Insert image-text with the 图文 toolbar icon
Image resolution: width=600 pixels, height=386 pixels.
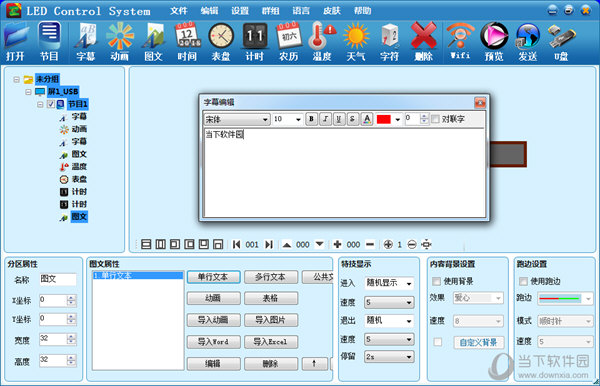click(x=153, y=41)
